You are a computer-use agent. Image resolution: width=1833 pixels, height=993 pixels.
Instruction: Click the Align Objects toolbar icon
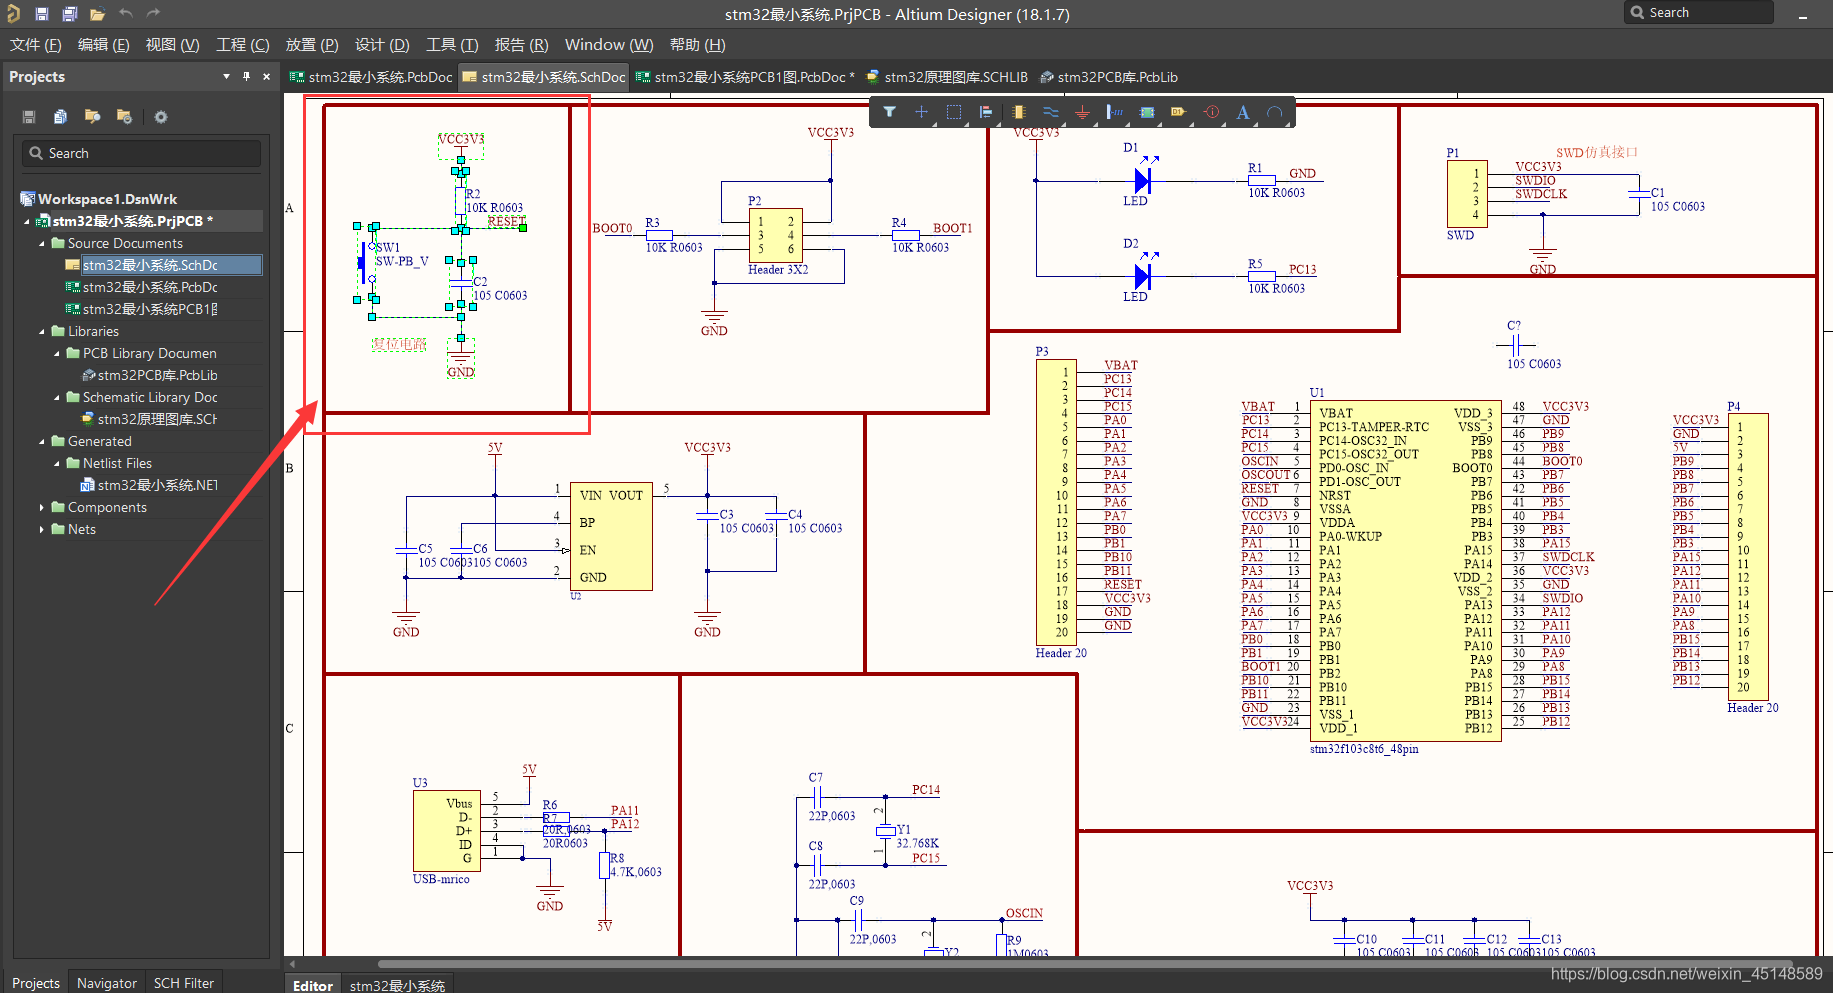(x=986, y=112)
